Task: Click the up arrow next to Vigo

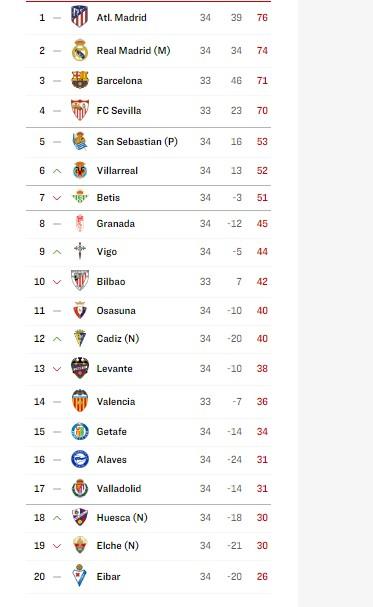Action: pyautogui.click(x=57, y=252)
